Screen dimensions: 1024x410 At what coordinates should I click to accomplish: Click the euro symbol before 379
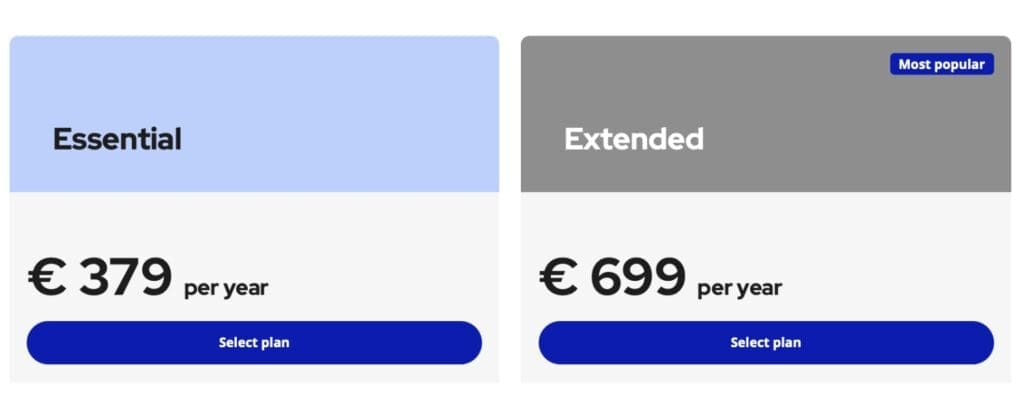[47, 278]
